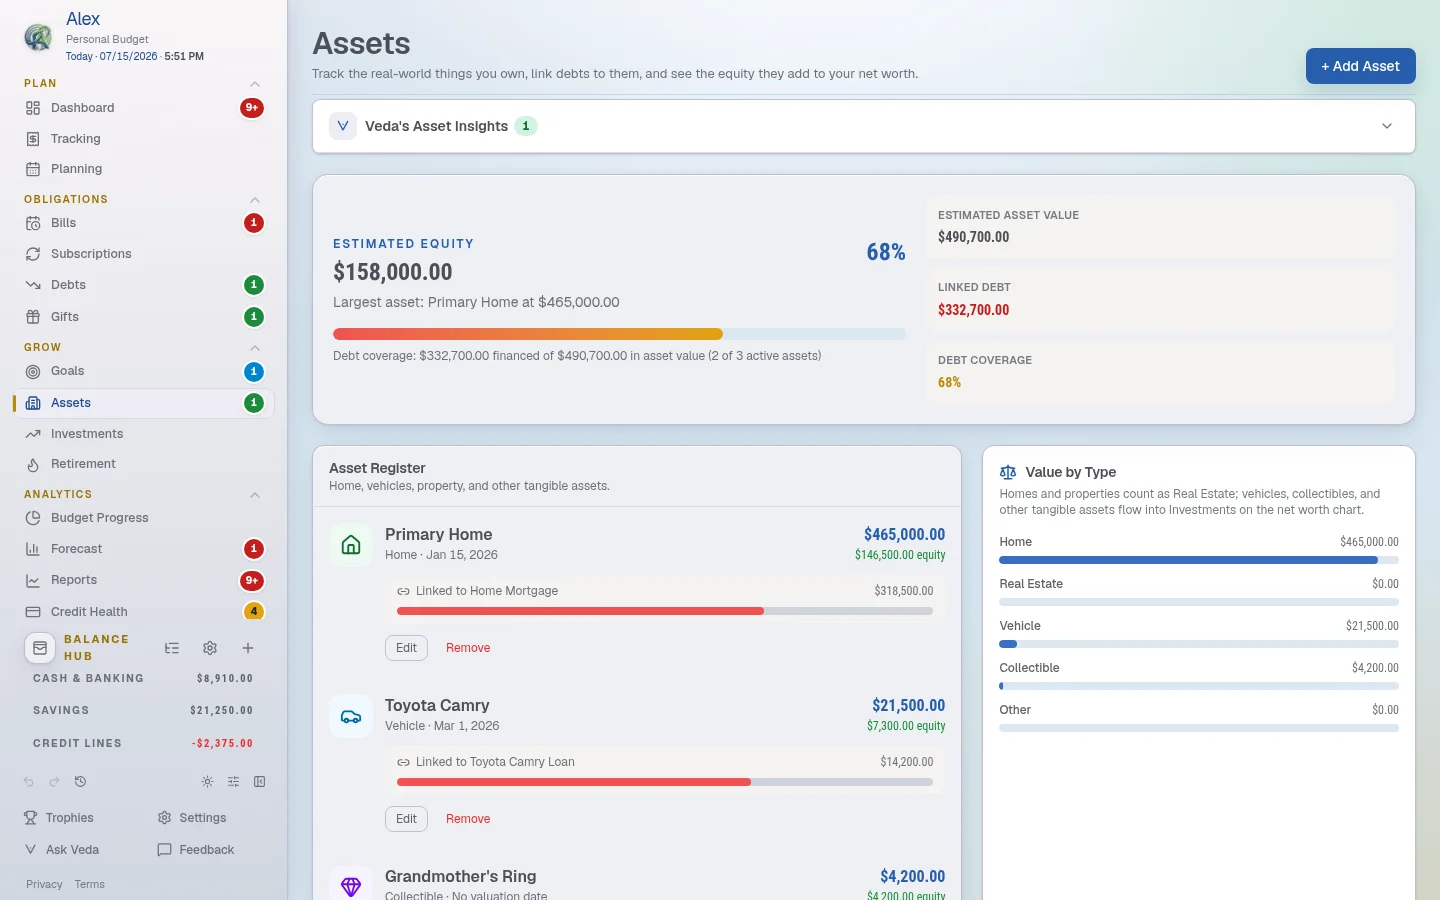Go to Tracking

144,139
